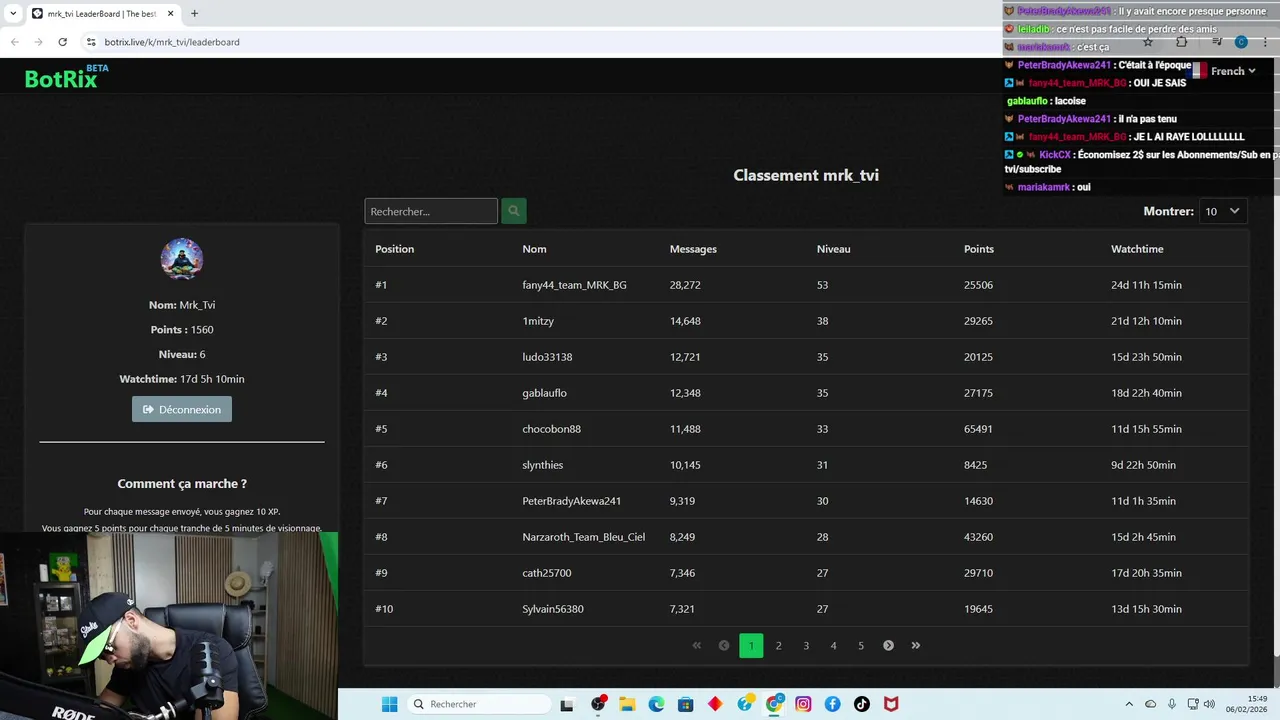Viewport: 1280px width, 720px height.
Task: Show hidden system tray icons chevron
Action: (1129, 704)
